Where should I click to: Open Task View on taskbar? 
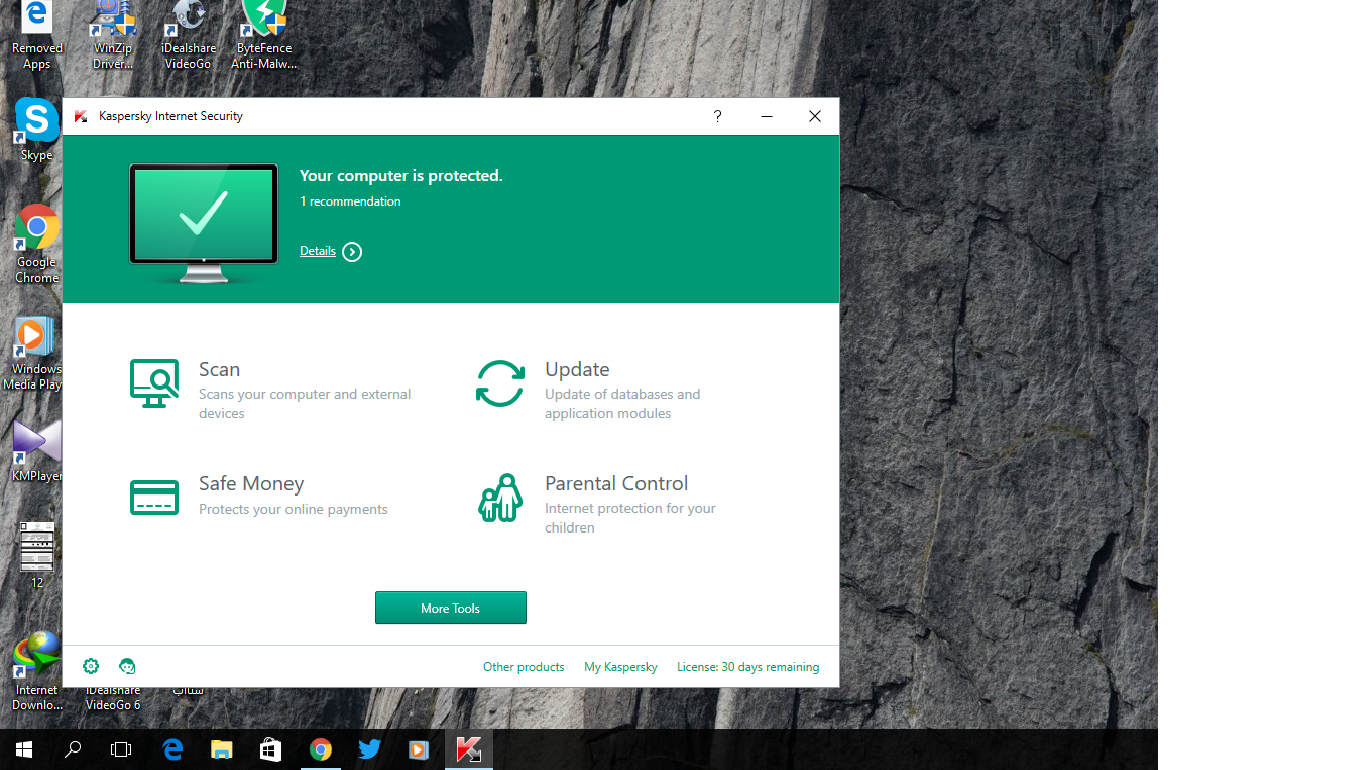(121, 749)
